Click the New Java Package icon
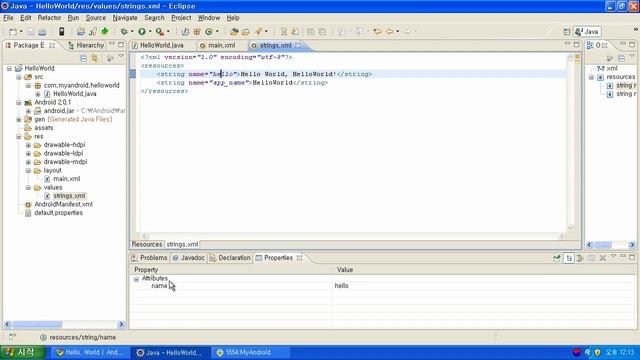Screen dimensions: 640x360 [197, 31]
